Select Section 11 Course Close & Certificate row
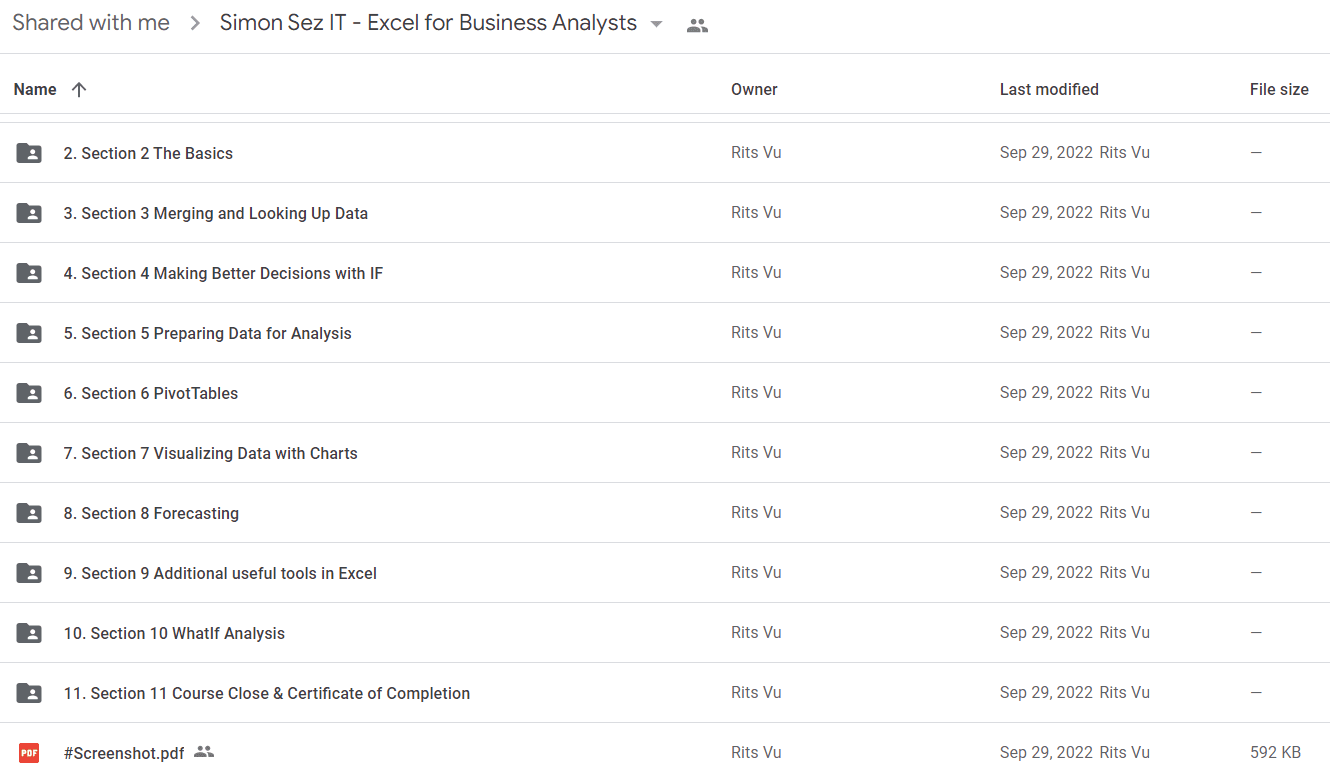Image resolution: width=1330 pixels, height=782 pixels. [665, 693]
